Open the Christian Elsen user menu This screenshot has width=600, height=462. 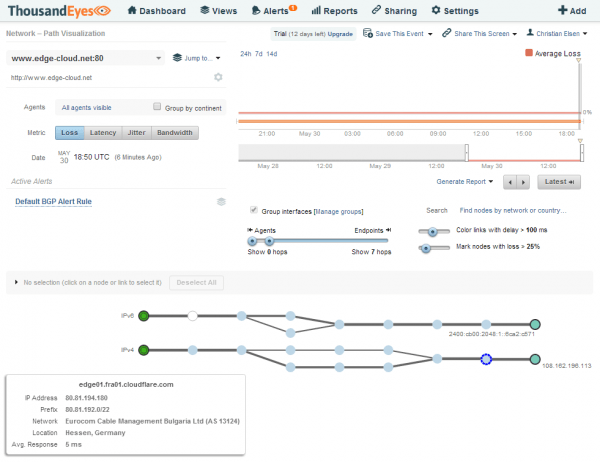coord(557,34)
